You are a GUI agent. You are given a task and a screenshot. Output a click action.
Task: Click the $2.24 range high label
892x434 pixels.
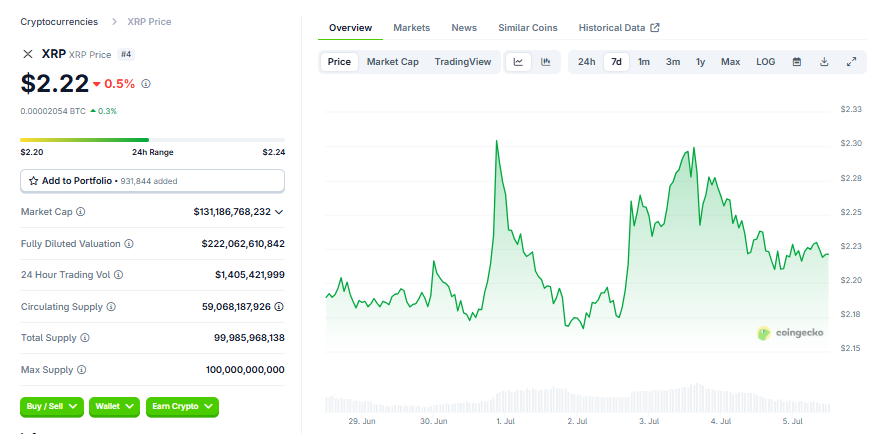pos(274,152)
